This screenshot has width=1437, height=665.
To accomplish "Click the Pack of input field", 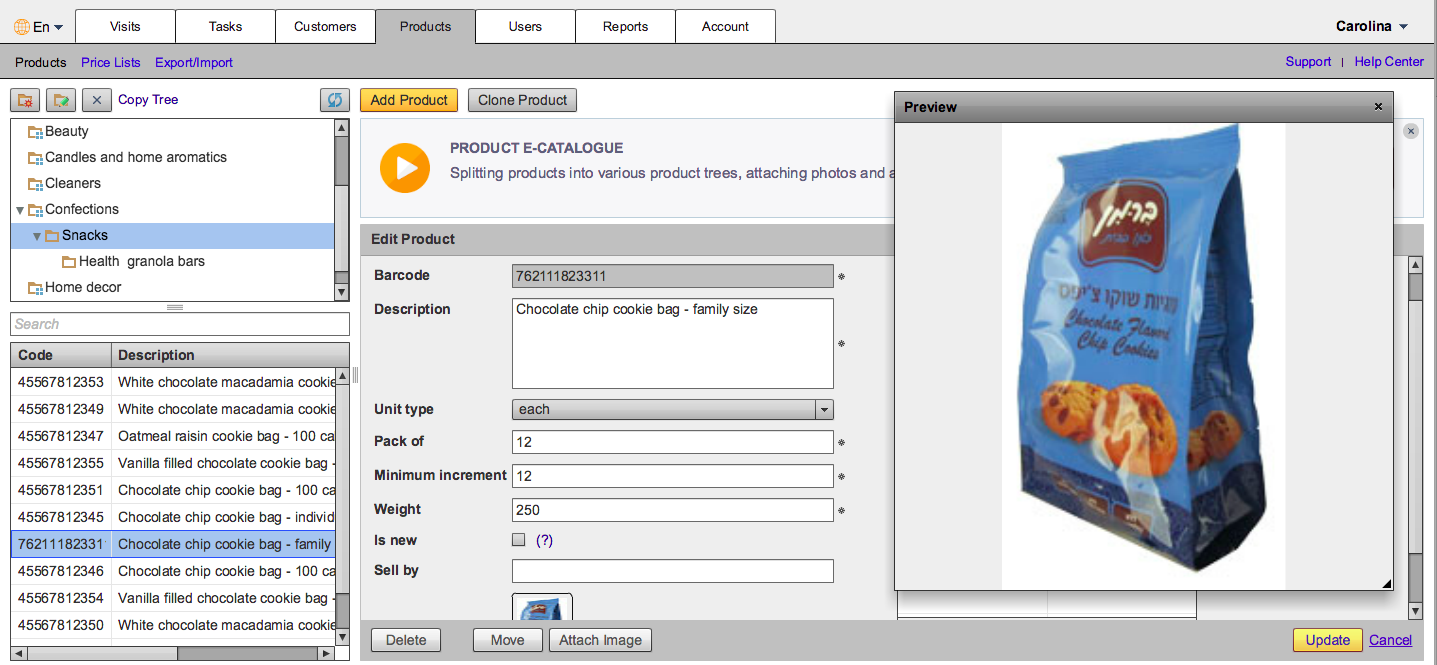I will click(x=672, y=442).
